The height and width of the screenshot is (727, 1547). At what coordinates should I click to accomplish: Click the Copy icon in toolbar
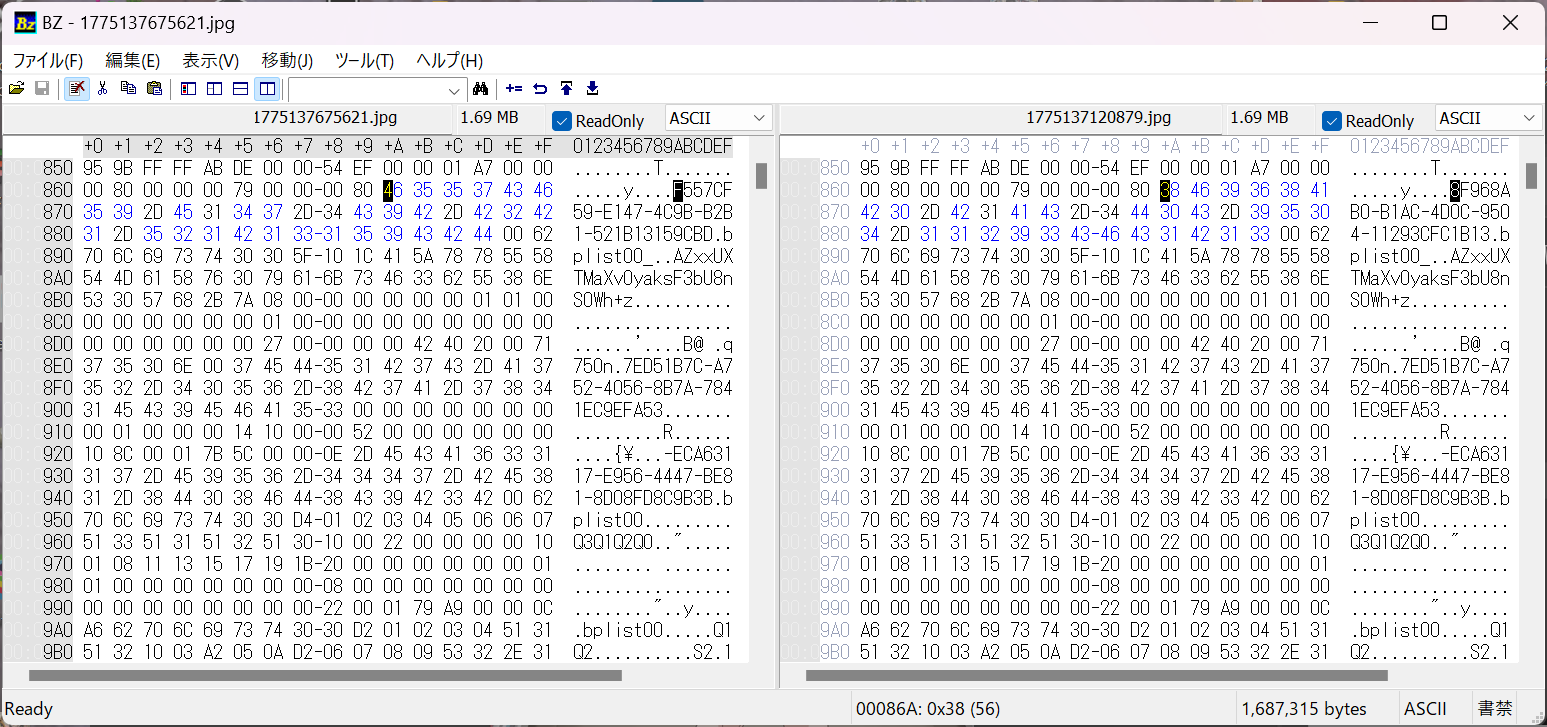click(128, 89)
